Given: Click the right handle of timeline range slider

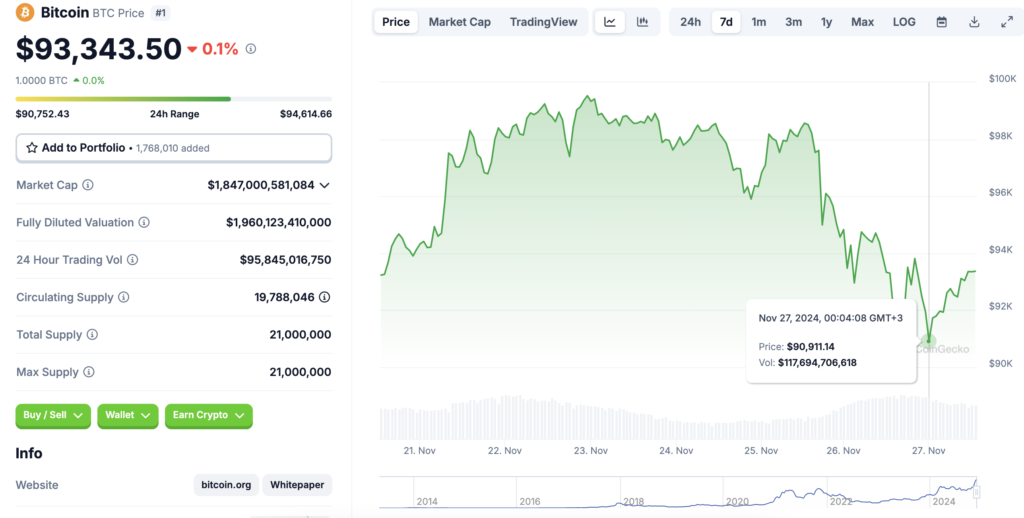Looking at the screenshot, I should coord(976,492).
